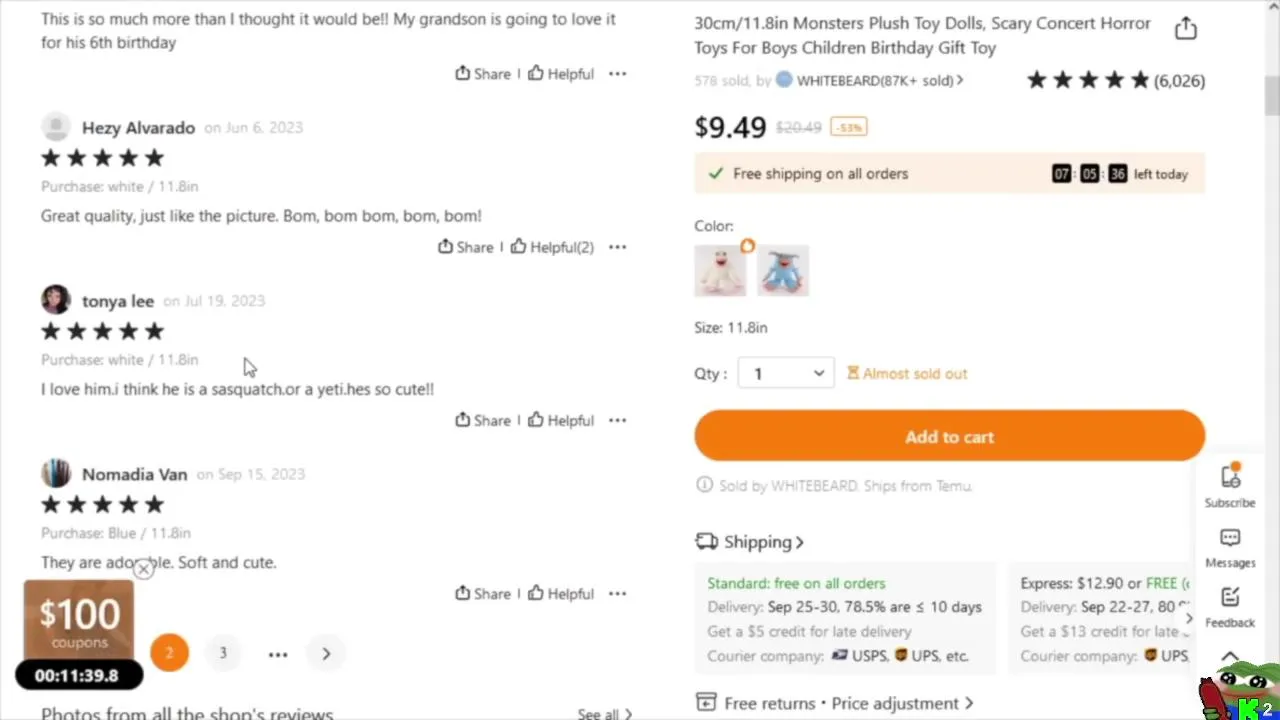Open Subscribe in the side panel
The image size is (1280, 720).
coord(1230,485)
